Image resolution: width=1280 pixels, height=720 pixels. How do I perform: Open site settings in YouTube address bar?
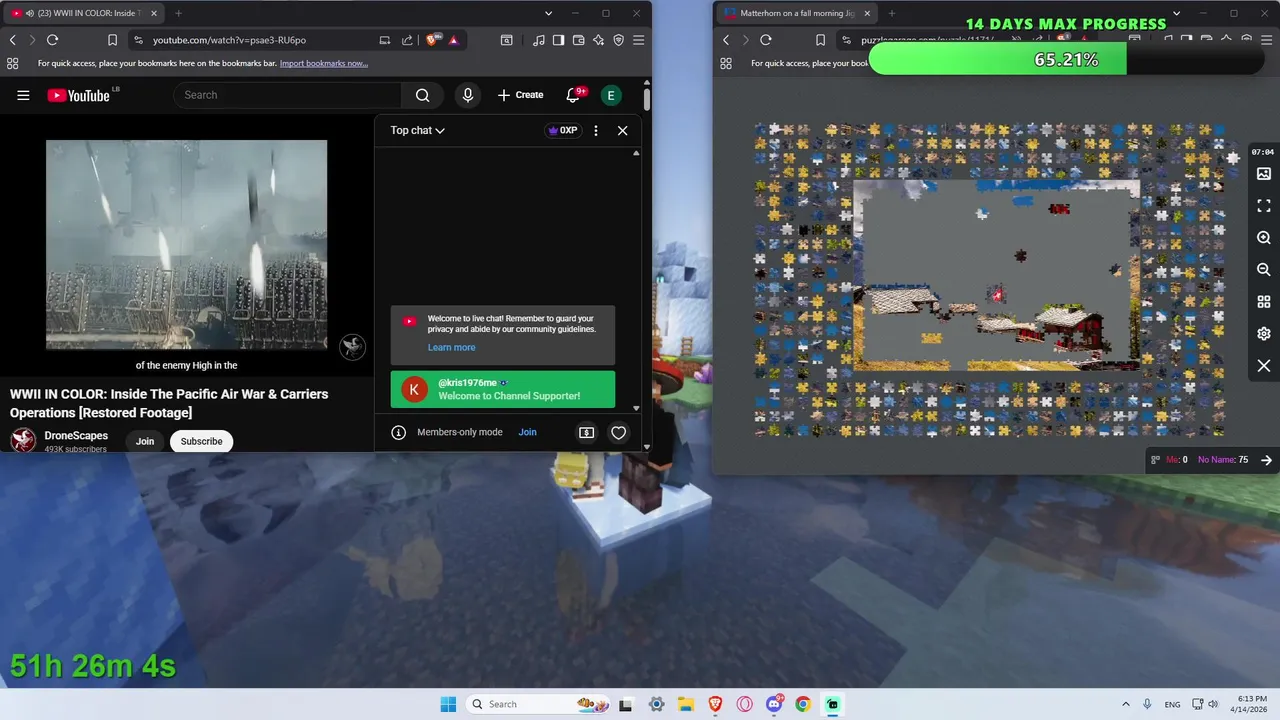[x=138, y=40]
